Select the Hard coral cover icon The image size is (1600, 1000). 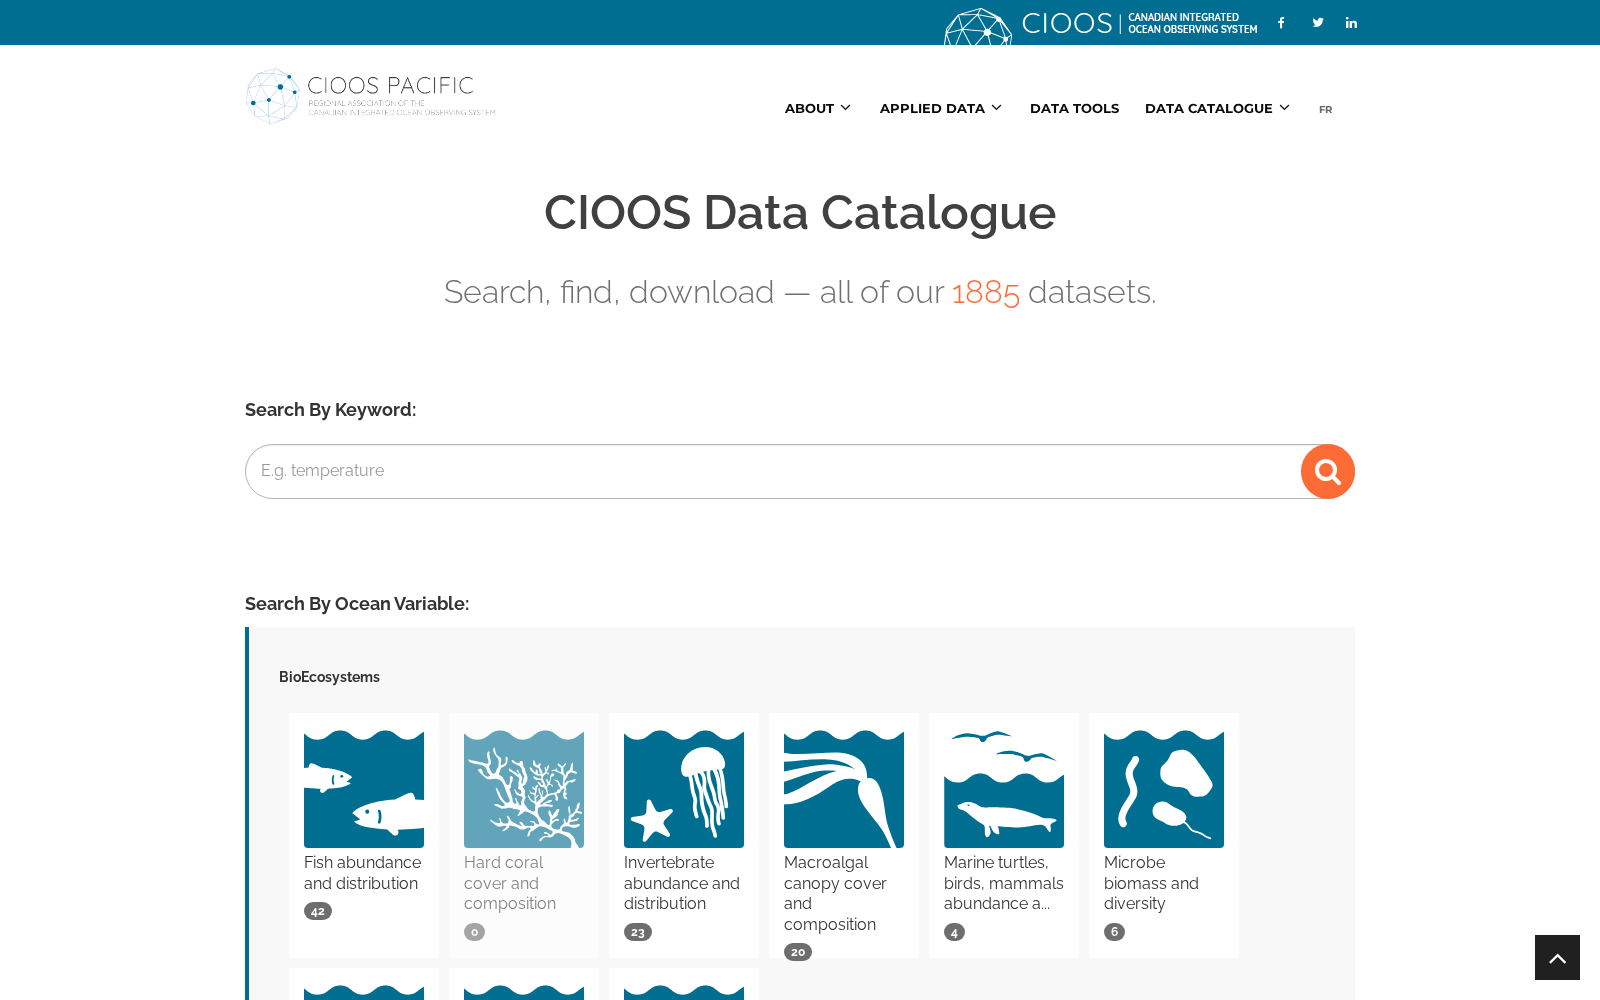524,789
